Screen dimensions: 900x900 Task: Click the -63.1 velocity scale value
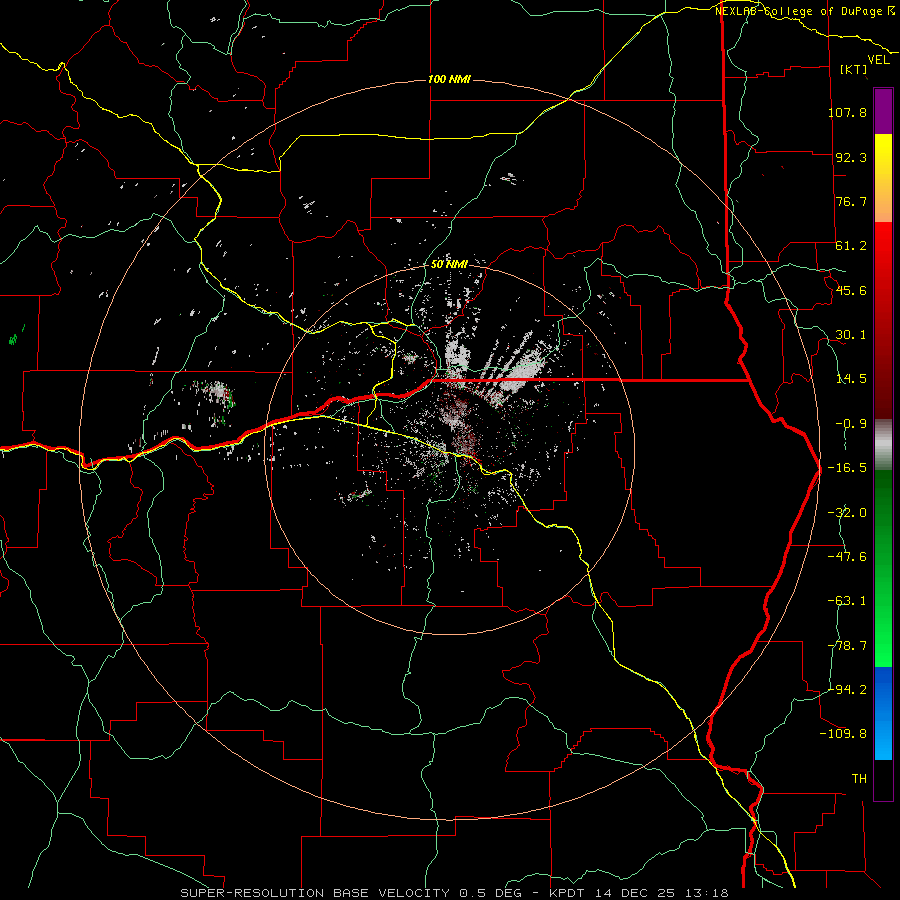[x=847, y=601]
